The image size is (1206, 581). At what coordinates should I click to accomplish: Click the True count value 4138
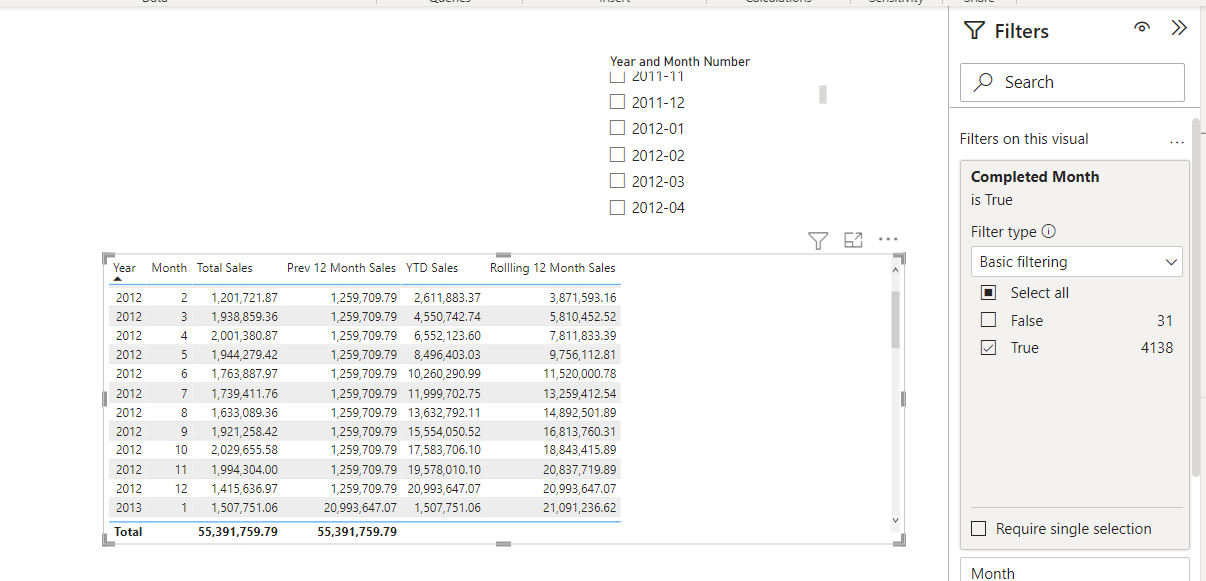click(x=1157, y=348)
